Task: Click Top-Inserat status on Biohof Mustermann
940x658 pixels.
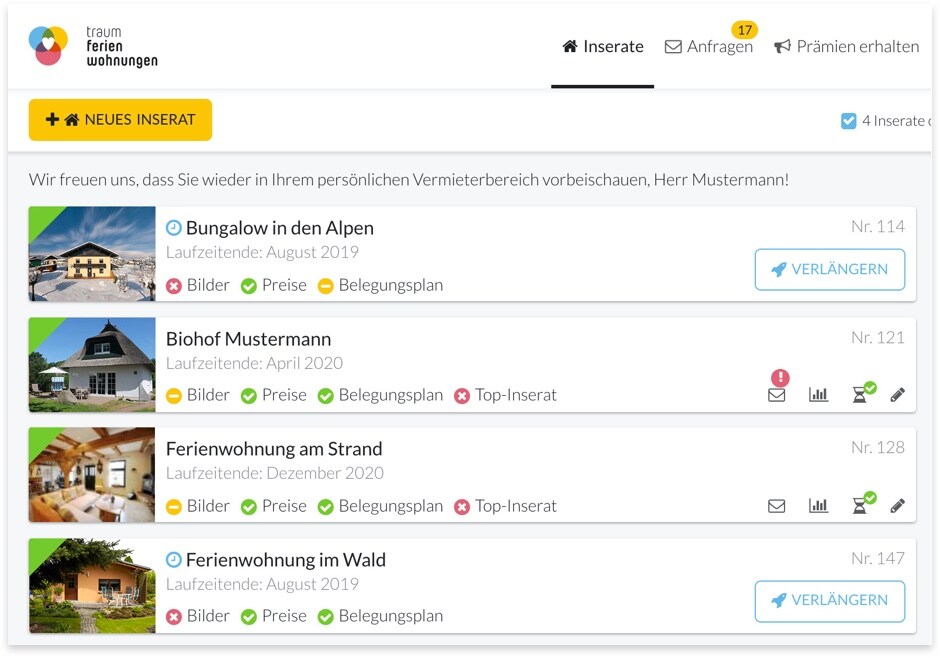Action: 505,395
